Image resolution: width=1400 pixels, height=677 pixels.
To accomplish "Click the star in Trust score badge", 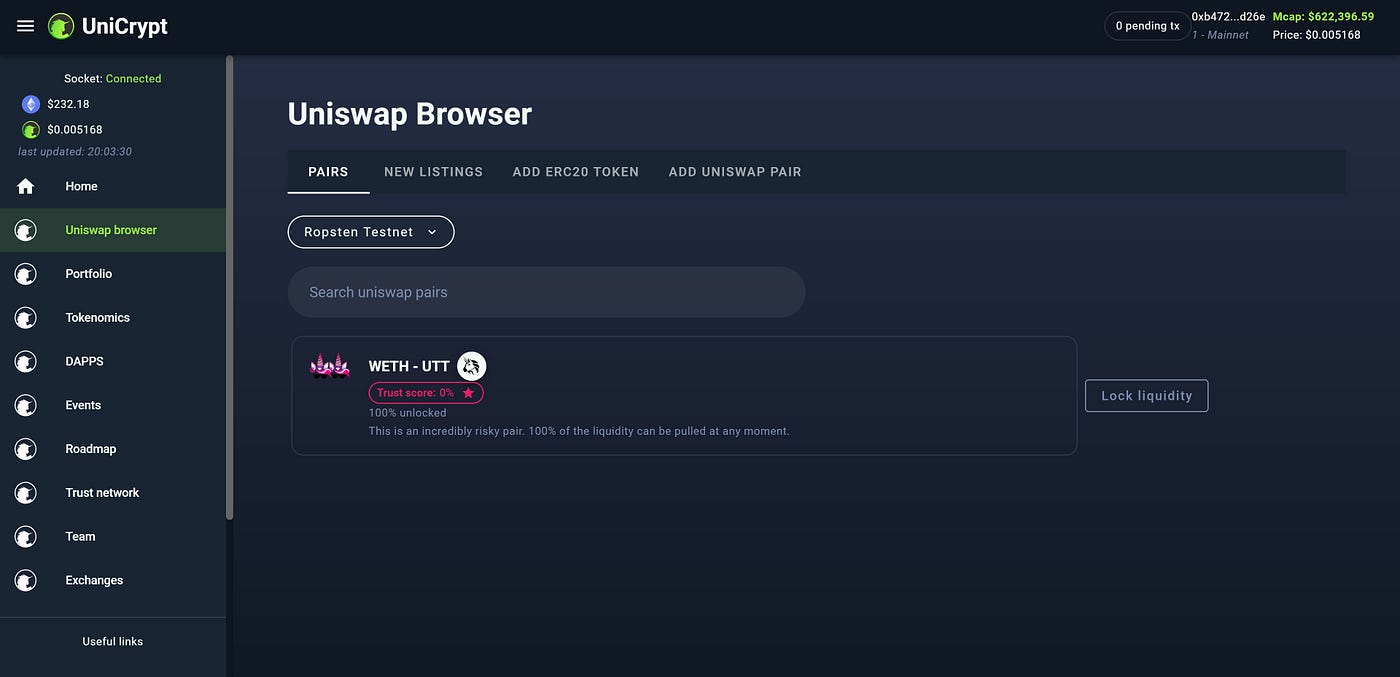I will (468, 393).
